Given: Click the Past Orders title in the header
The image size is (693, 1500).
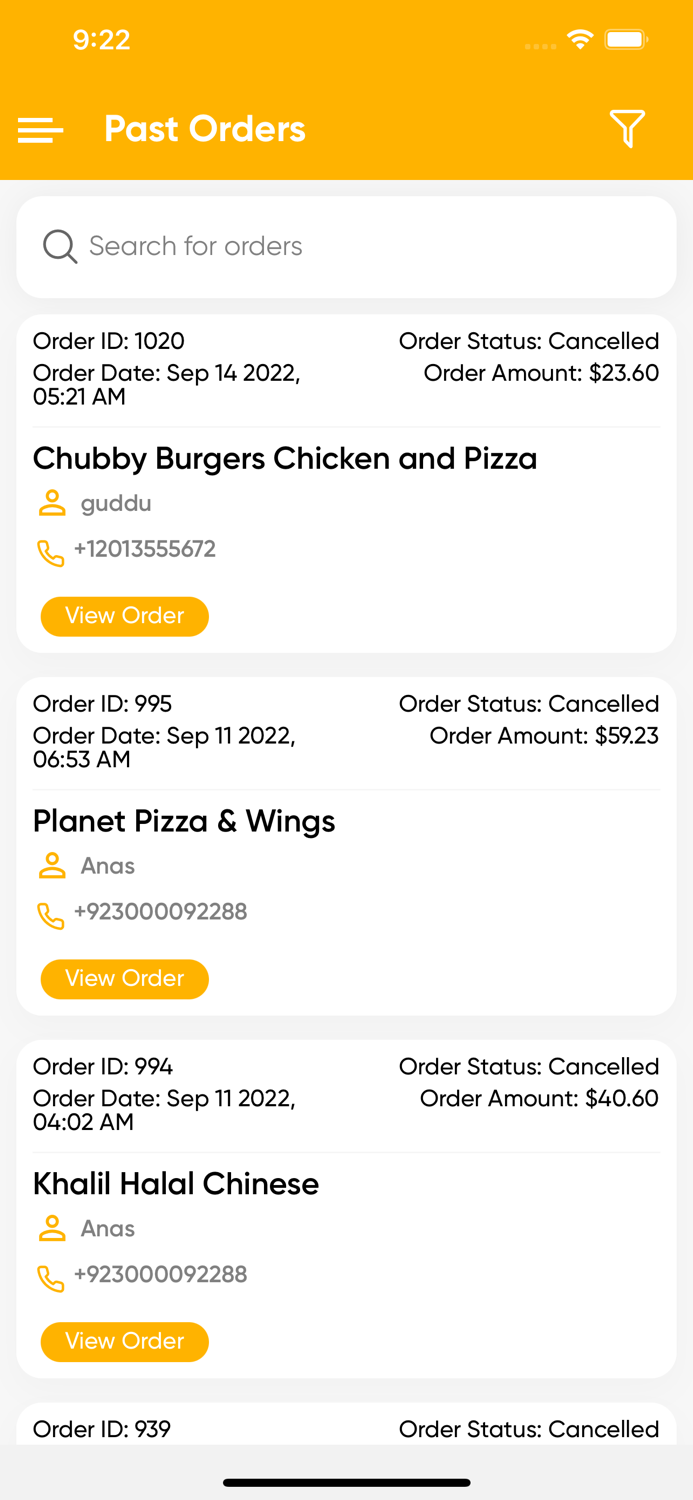Looking at the screenshot, I should pyautogui.click(x=204, y=129).
